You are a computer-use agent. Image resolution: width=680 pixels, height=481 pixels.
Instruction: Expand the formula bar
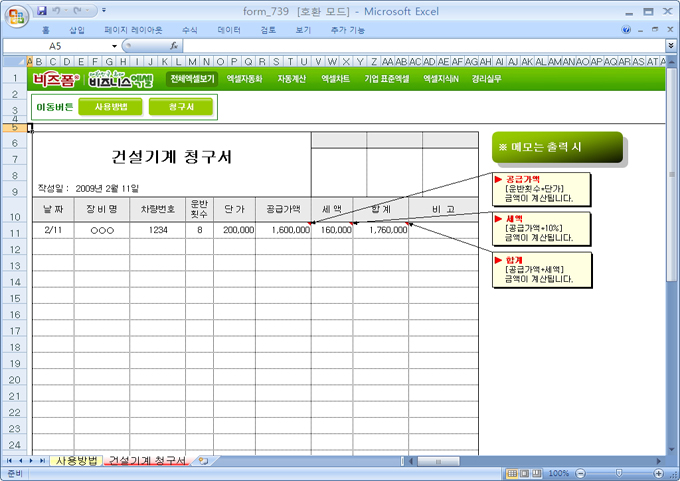670,46
